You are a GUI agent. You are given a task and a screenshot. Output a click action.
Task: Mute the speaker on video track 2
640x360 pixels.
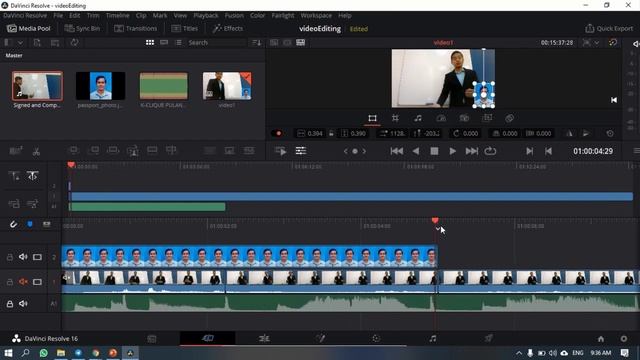23,257
